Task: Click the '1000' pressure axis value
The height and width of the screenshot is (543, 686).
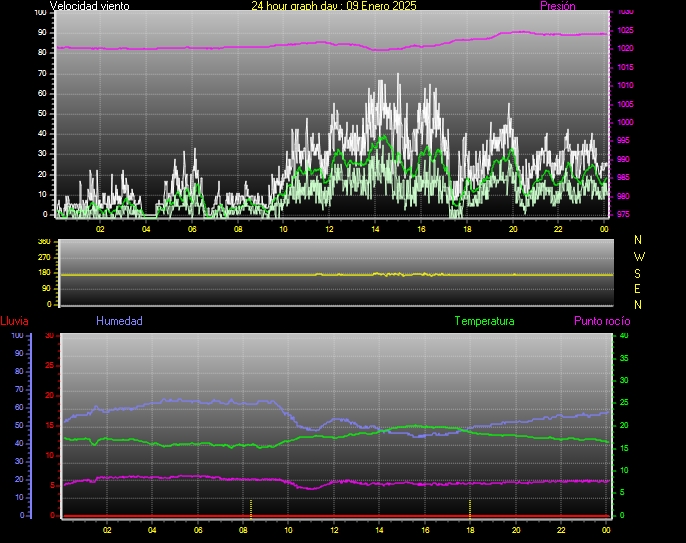Action: pos(625,122)
